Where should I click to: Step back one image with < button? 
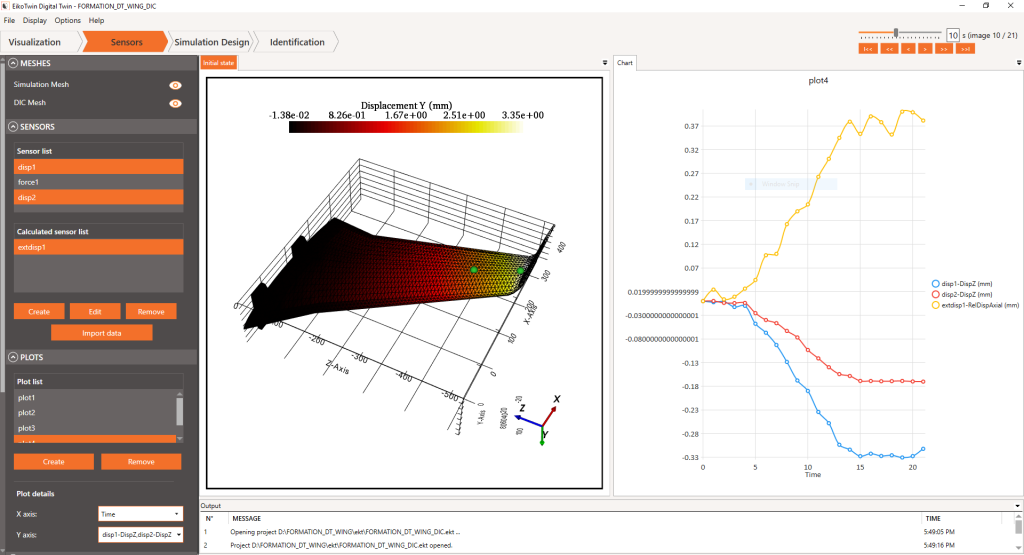[x=908, y=49]
